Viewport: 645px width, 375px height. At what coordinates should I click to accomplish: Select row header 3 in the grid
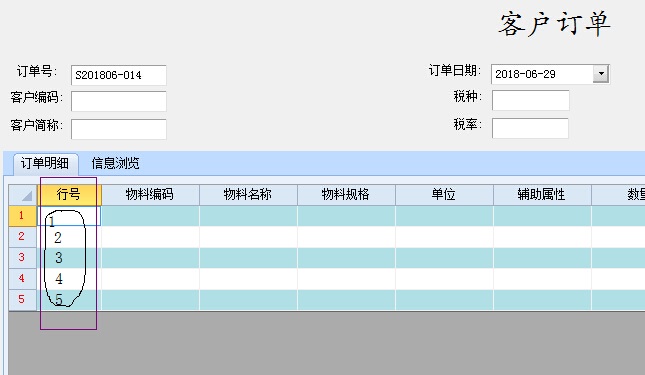pyautogui.click(x=23, y=258)
